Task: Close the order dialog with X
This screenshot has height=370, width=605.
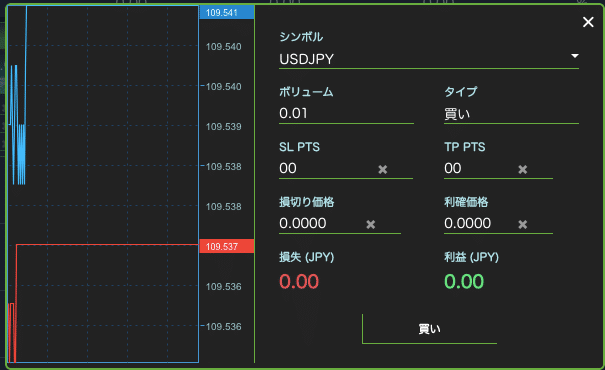Action: (x=588, y=22)
